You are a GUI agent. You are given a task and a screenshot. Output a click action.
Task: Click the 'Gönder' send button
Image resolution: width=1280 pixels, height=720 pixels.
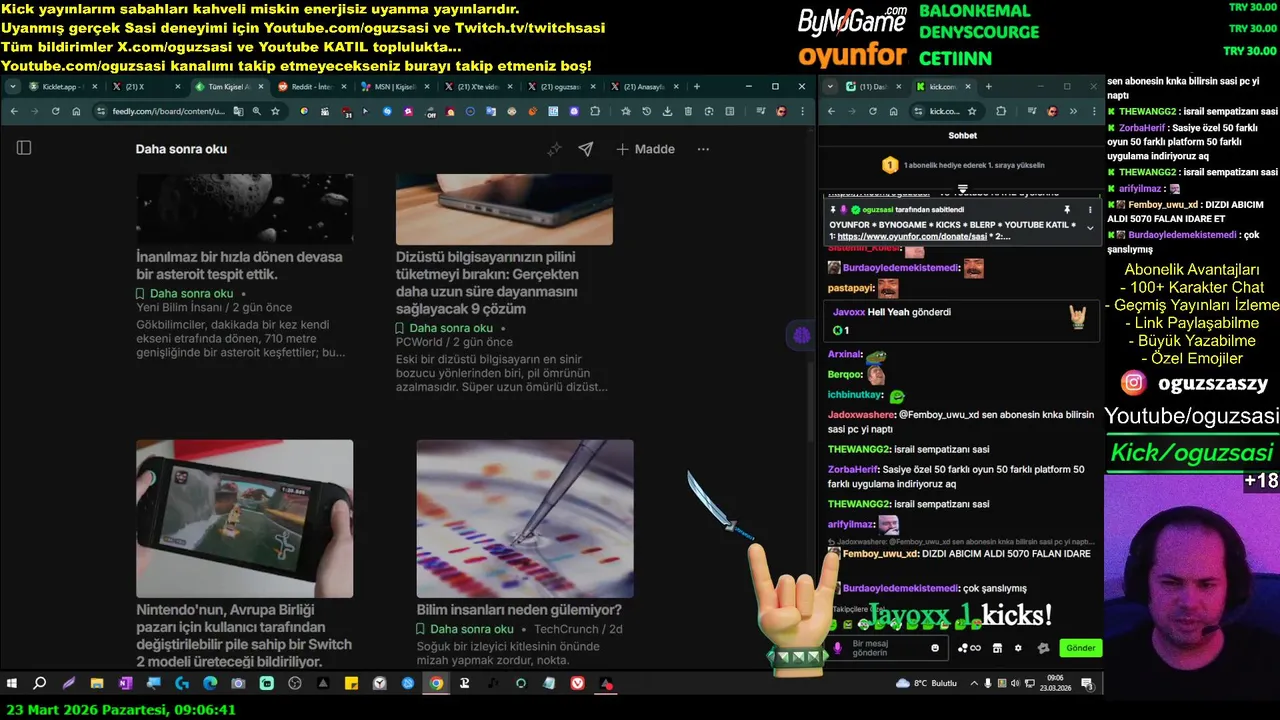pyautogui.click(x=1080, y=648)
